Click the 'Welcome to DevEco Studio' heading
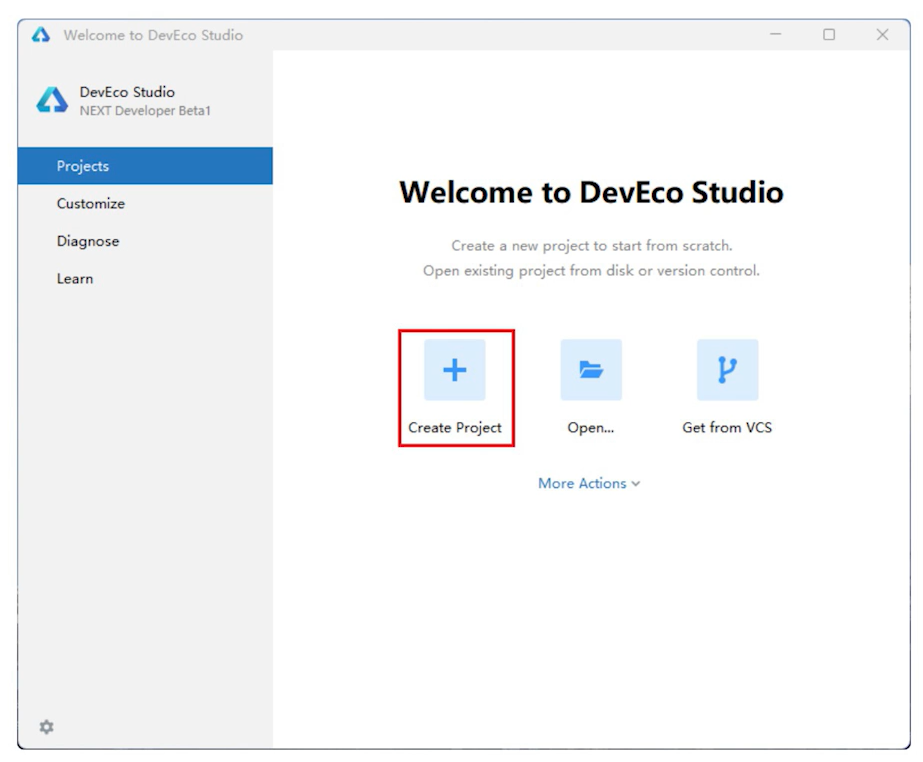Screen dimensions: 923x762 point(591,192)
